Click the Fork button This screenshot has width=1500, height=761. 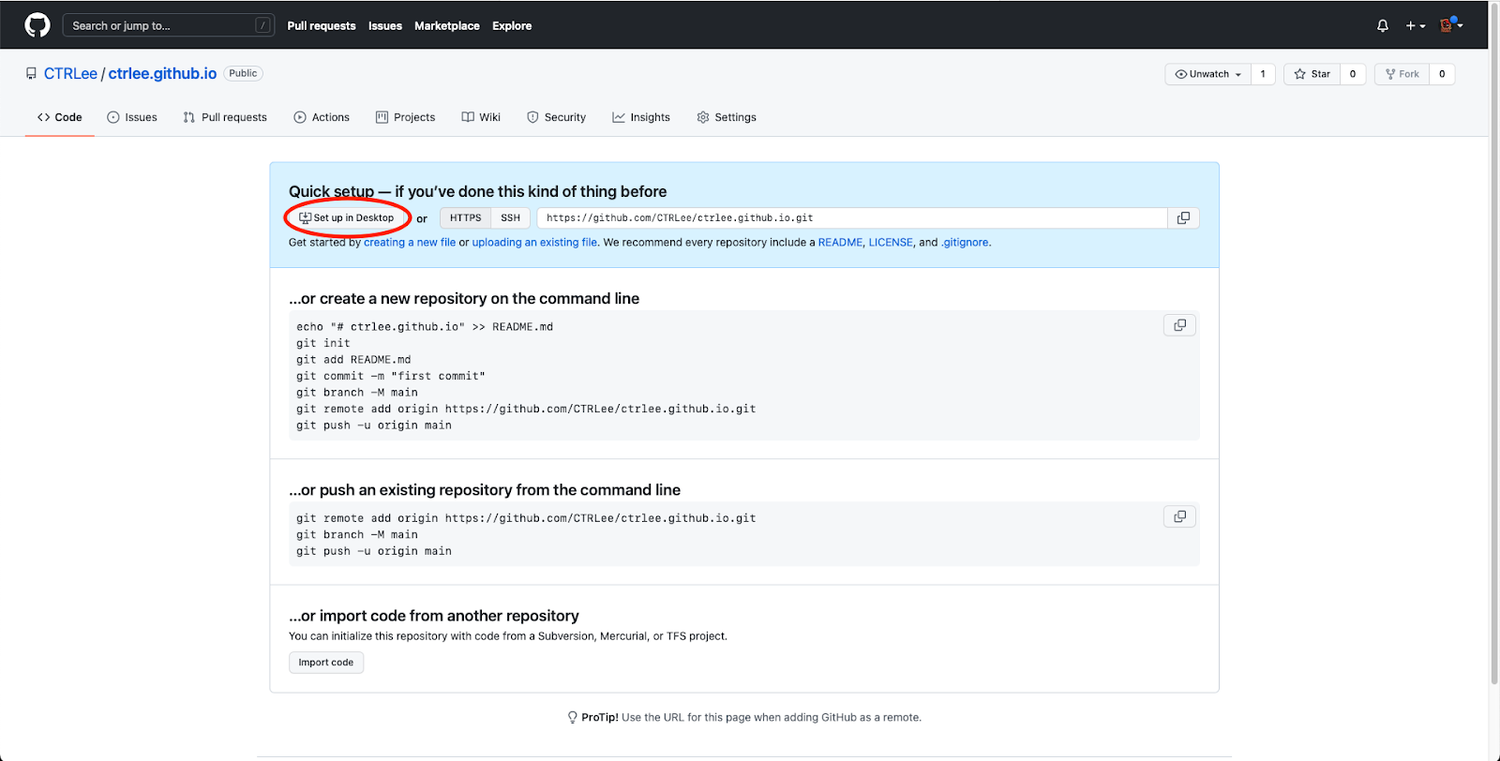coord(1401,74)
